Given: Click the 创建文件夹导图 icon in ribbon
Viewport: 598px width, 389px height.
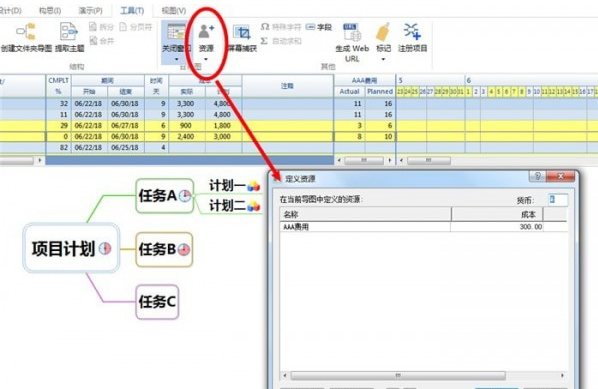Looking at the screenshot, I should pos(26,32).
